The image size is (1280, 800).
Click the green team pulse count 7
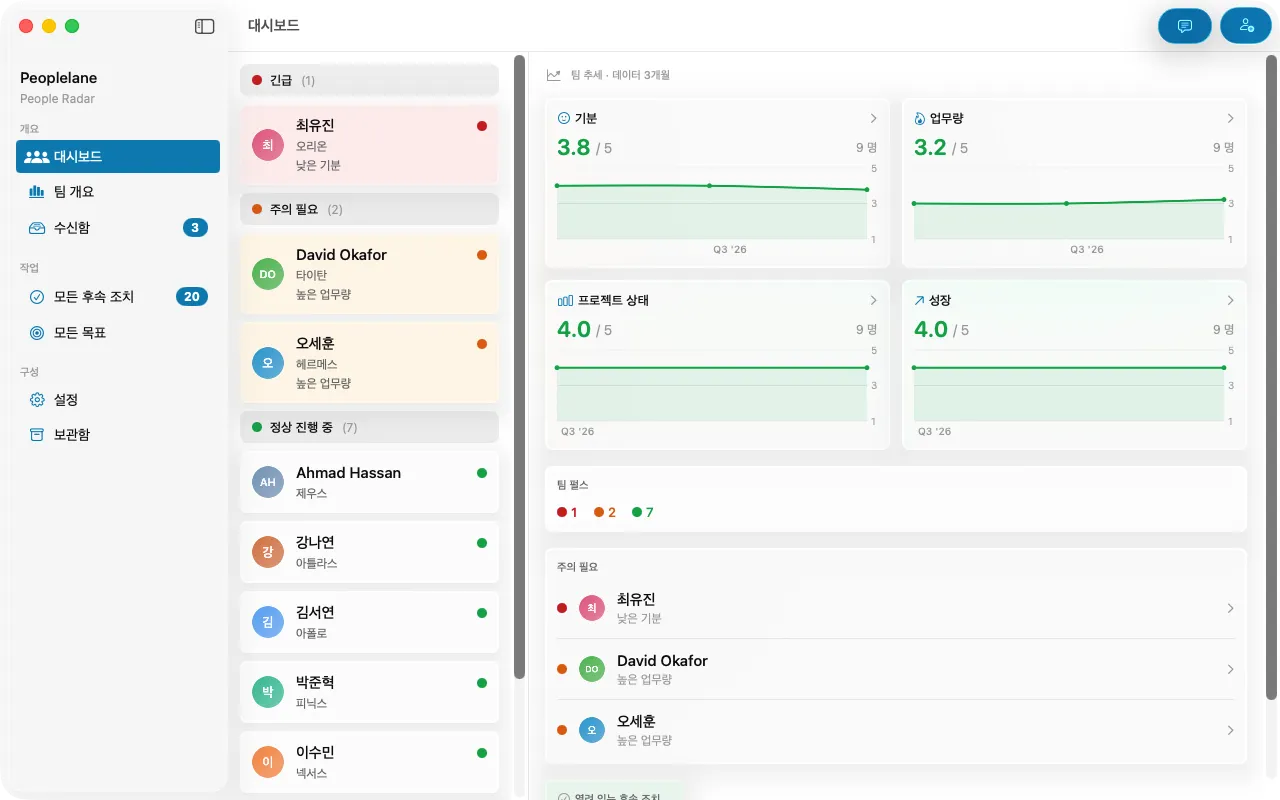[x=643, y=512]
